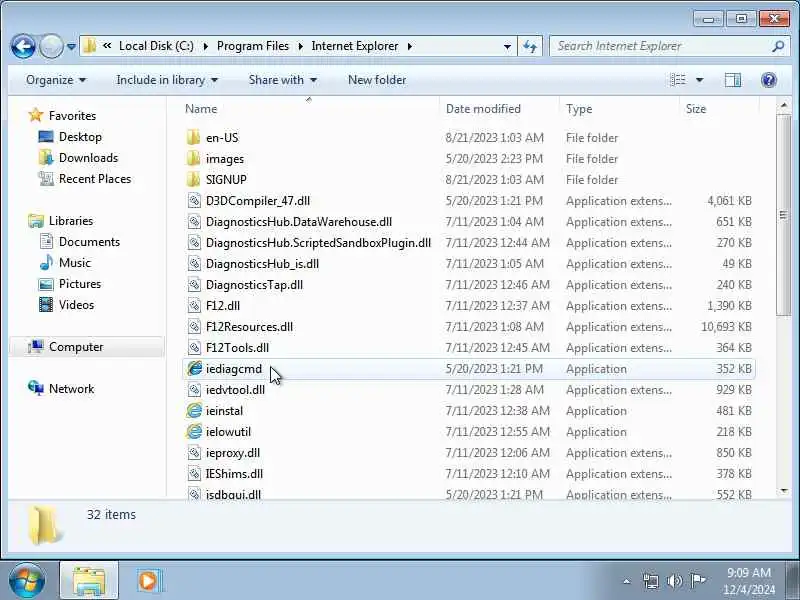Select ieproxy.dll file icon
This screenshot has width=800, height=600.
click(x=193, y=453)
